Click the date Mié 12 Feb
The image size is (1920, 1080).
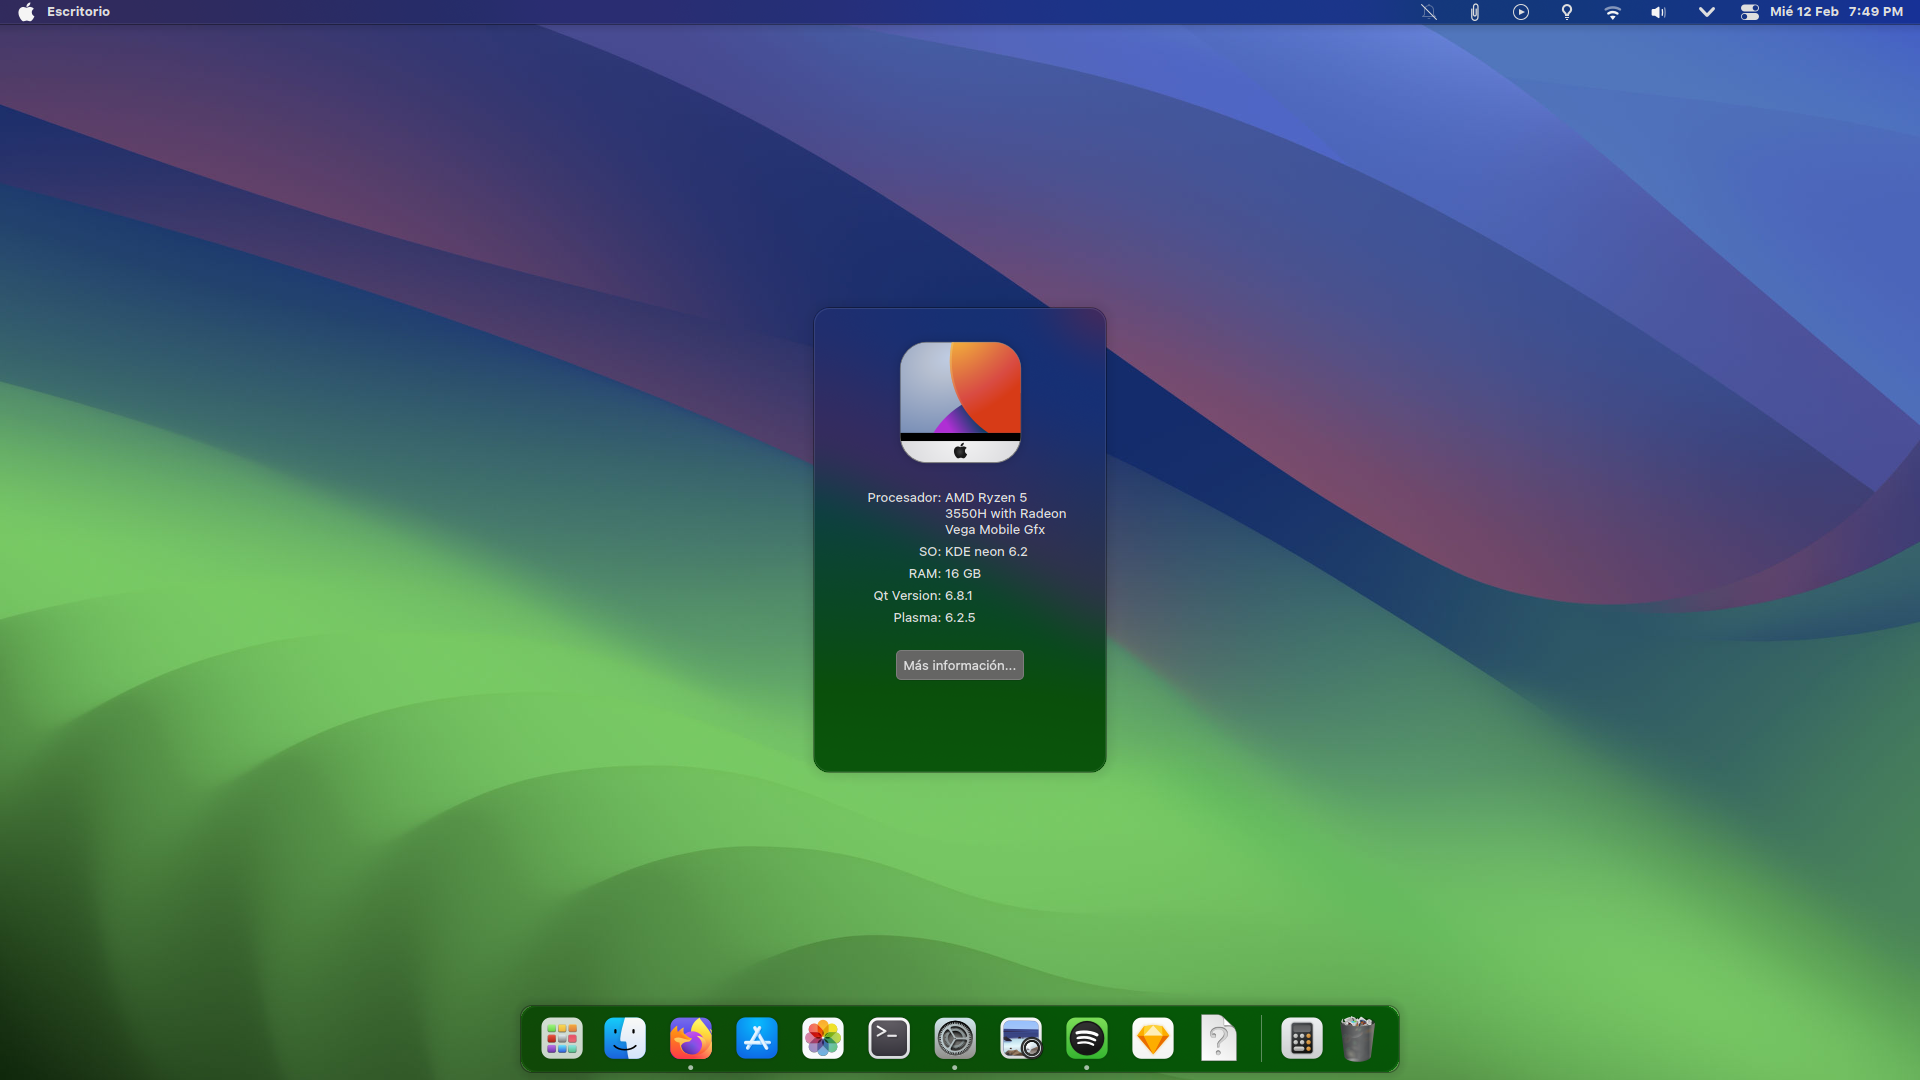click(x=1804, y=12)
